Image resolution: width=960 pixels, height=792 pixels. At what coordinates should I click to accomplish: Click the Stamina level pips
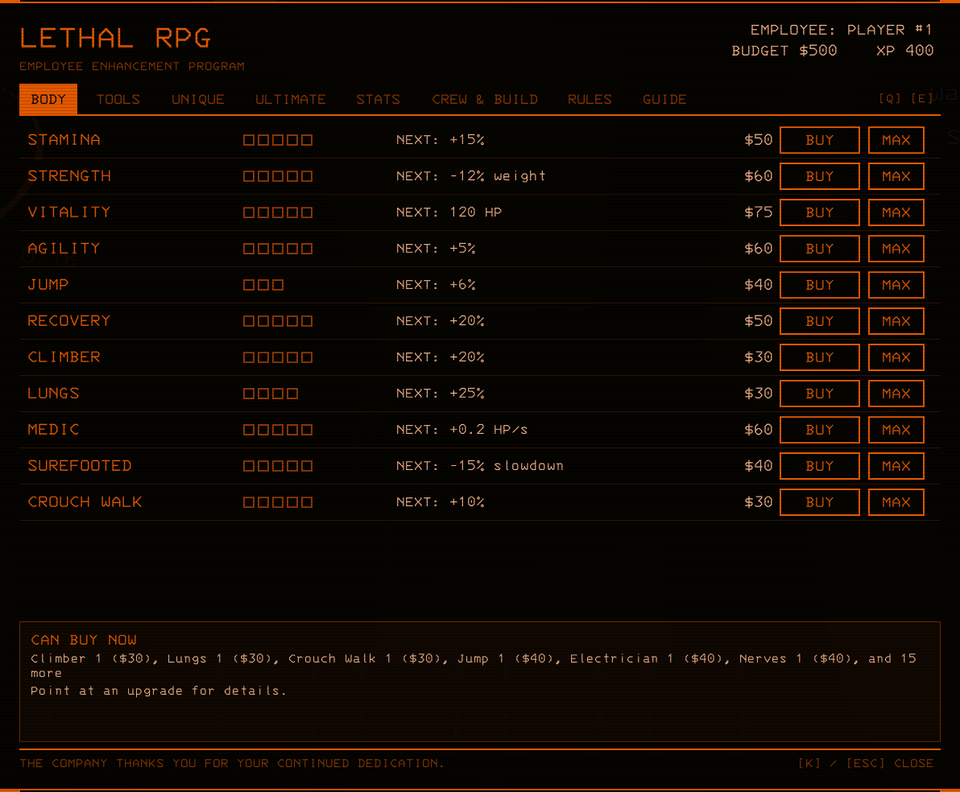(278, 140)
